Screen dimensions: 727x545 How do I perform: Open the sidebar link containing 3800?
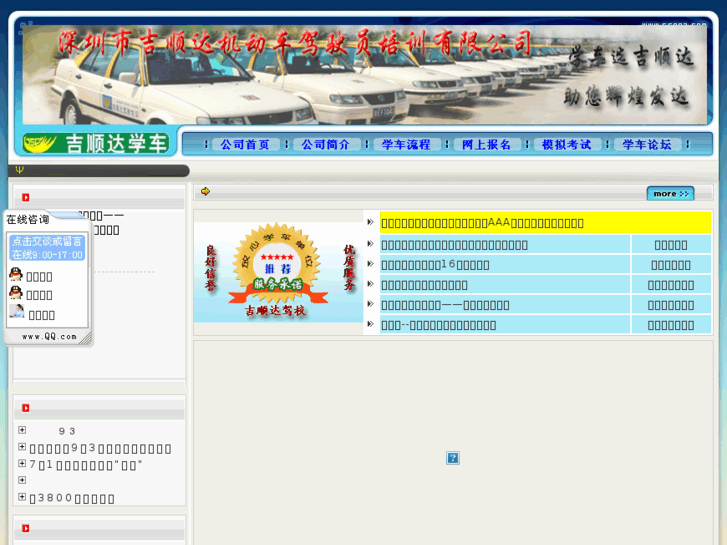pos(72,499)
